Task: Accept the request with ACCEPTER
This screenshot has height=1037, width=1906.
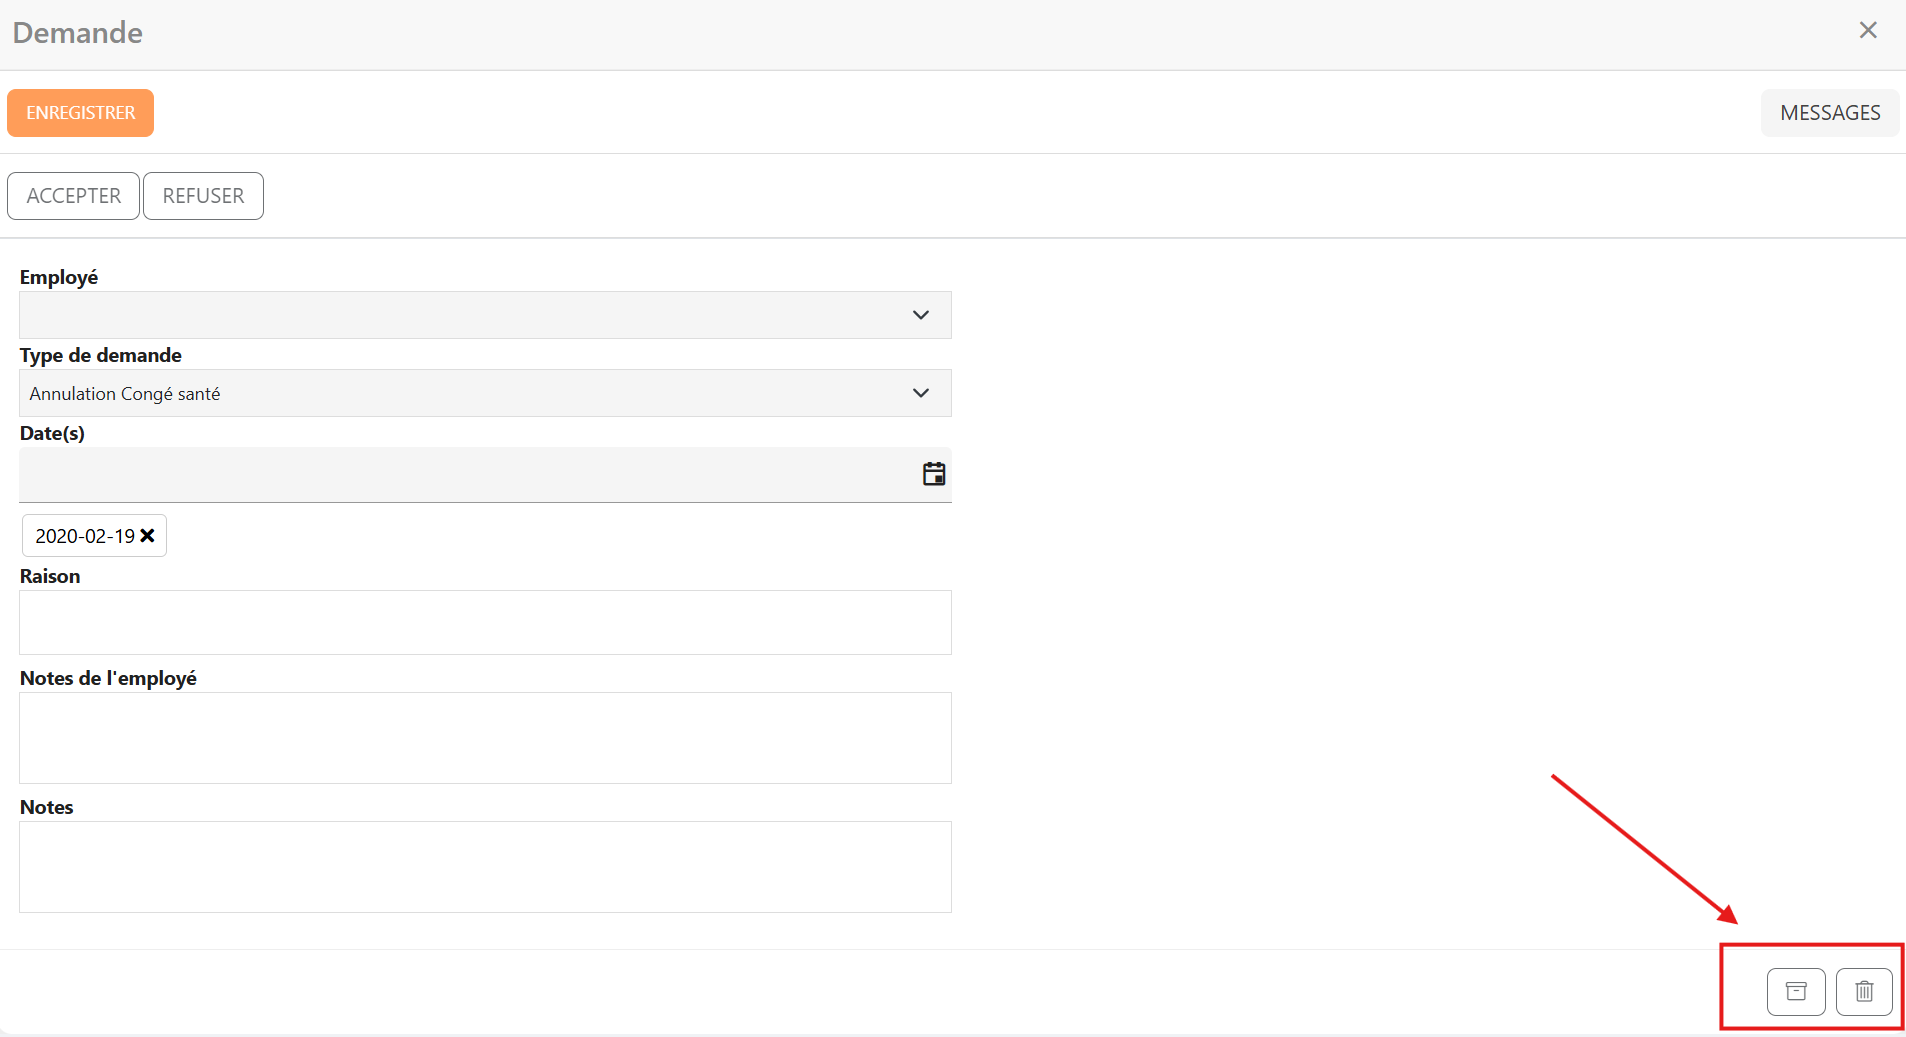Action: [x=74, y=196]
